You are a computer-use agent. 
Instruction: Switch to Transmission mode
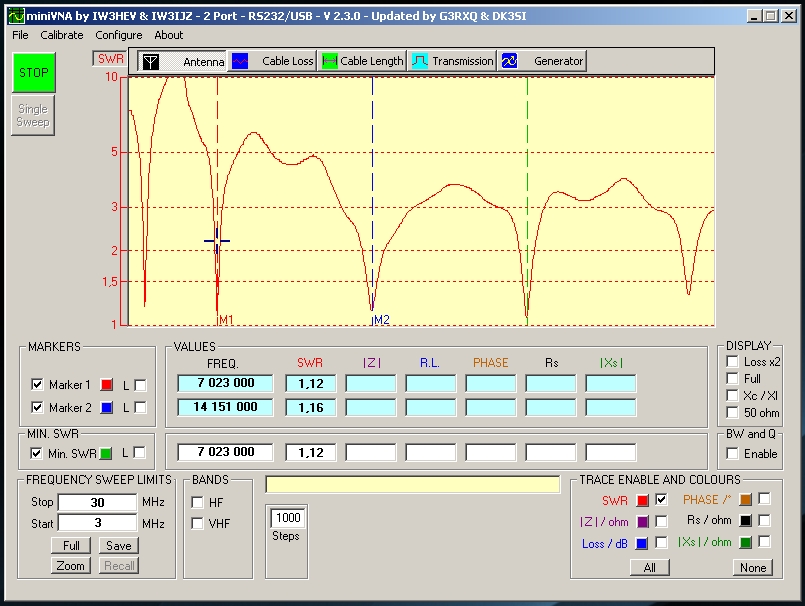coord(452,61)
